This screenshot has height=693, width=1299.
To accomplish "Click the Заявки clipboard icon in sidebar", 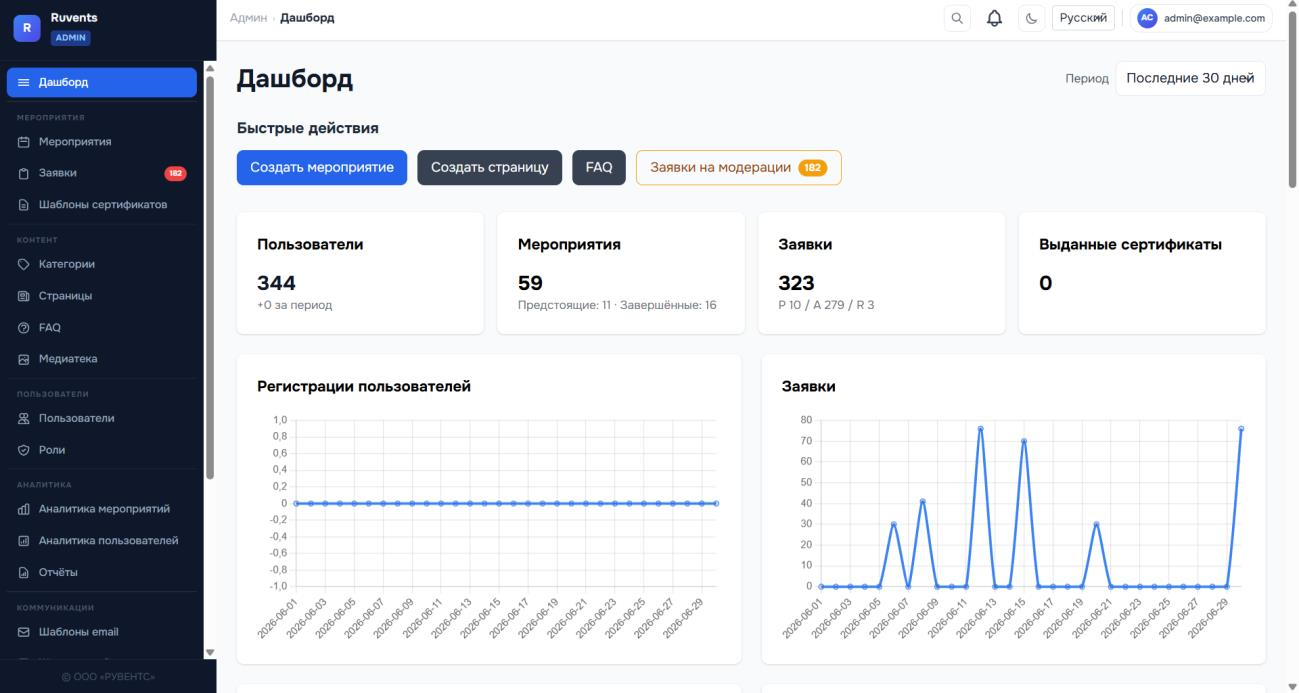I will click(24, 173).
